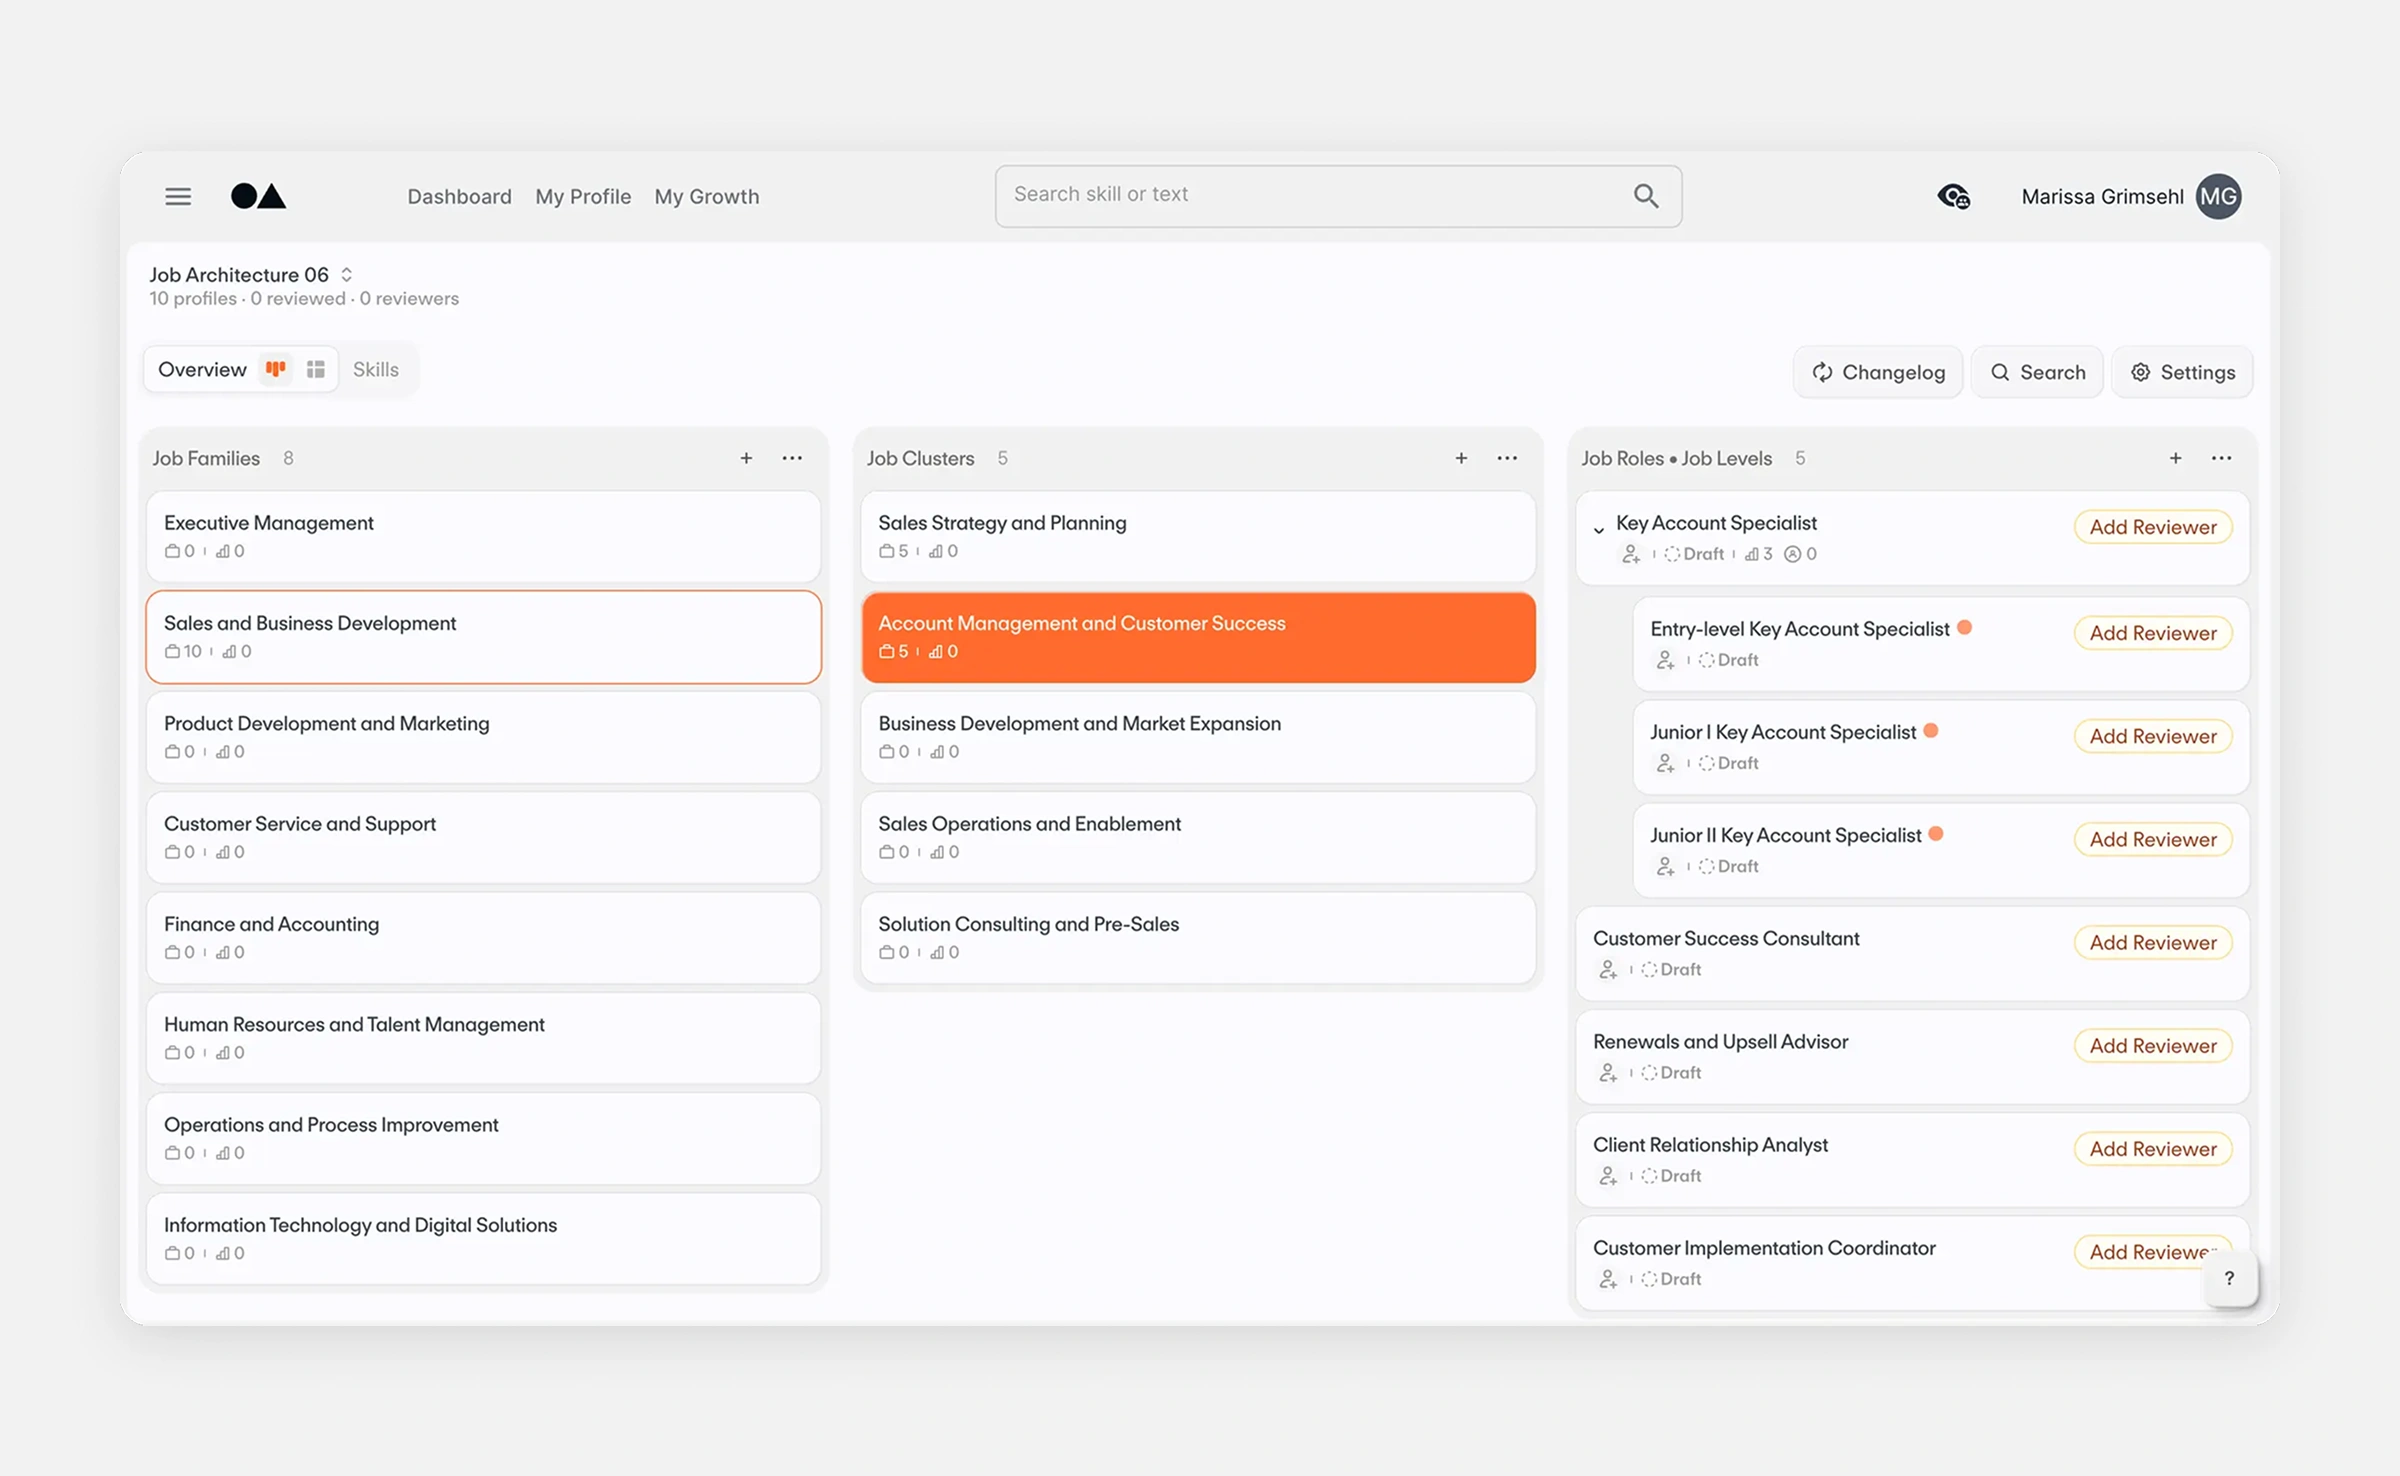This screenshot has height=1476, width=2400.
Task: Add Reviewer for Customer Success Consultant
Action: pyautogui.click(x=2153, y=942)
